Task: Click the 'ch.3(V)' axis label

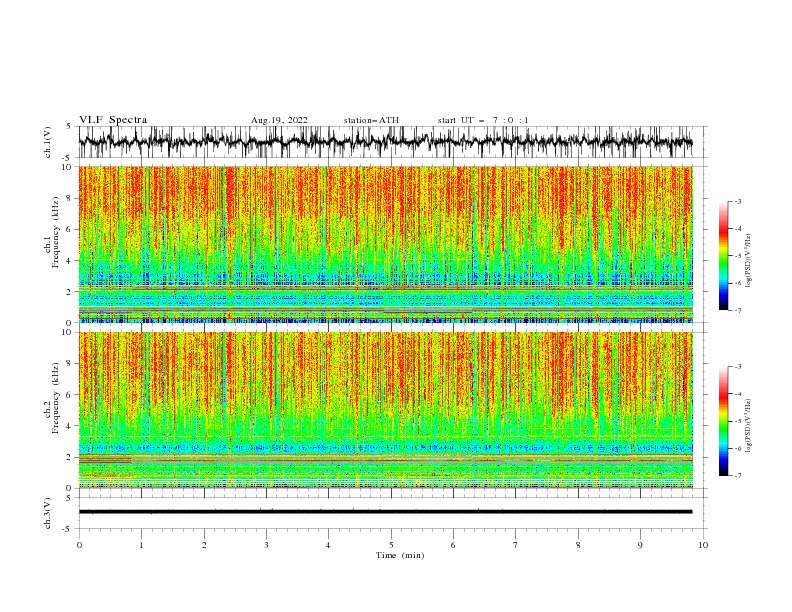Action: click(48, 513)
